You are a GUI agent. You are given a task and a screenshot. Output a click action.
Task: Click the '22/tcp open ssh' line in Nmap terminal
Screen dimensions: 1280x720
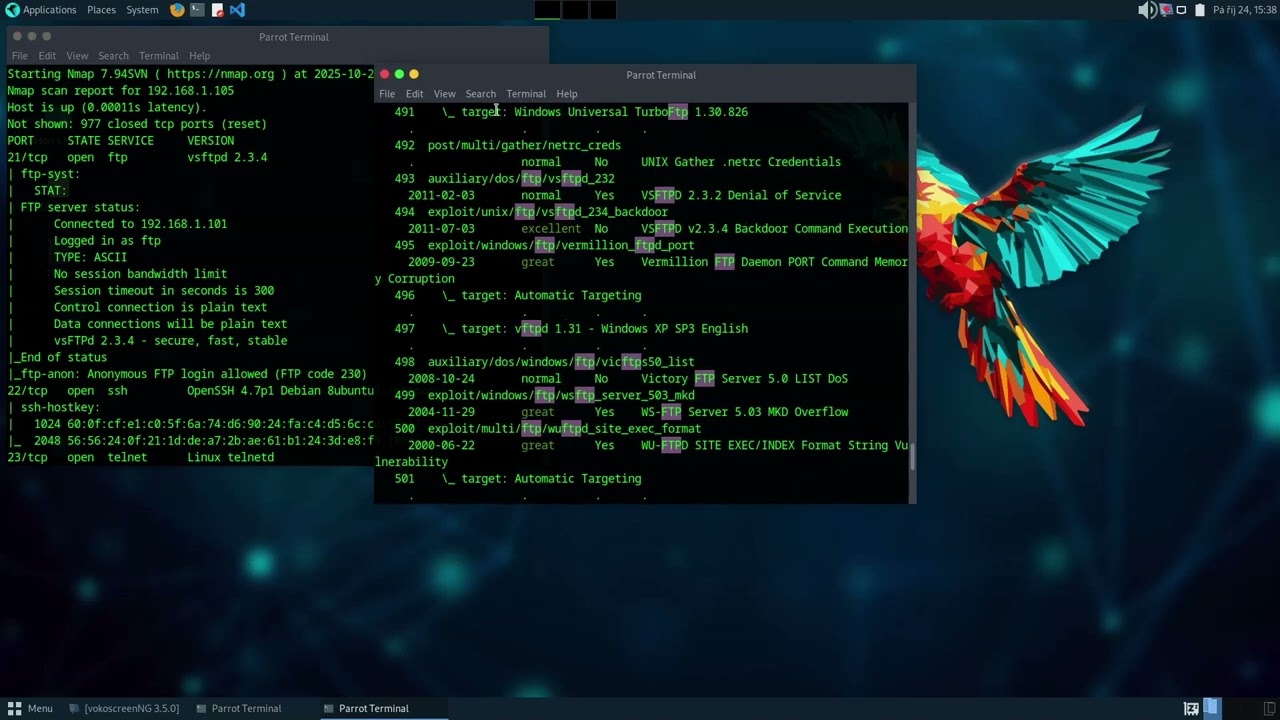tap(190, 390)
